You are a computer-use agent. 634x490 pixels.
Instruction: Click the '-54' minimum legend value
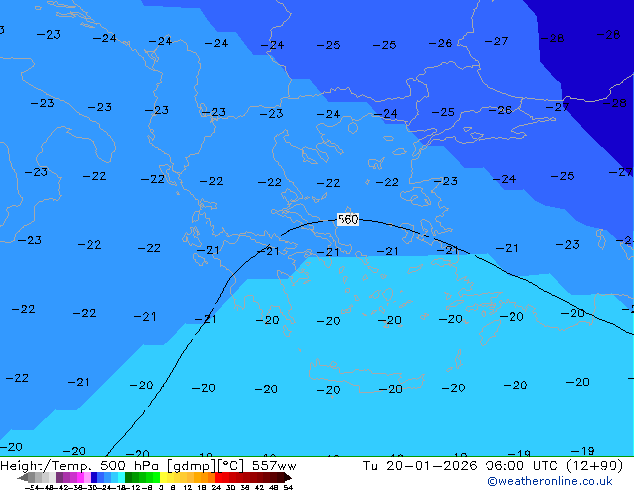click(x=32, y=487)
